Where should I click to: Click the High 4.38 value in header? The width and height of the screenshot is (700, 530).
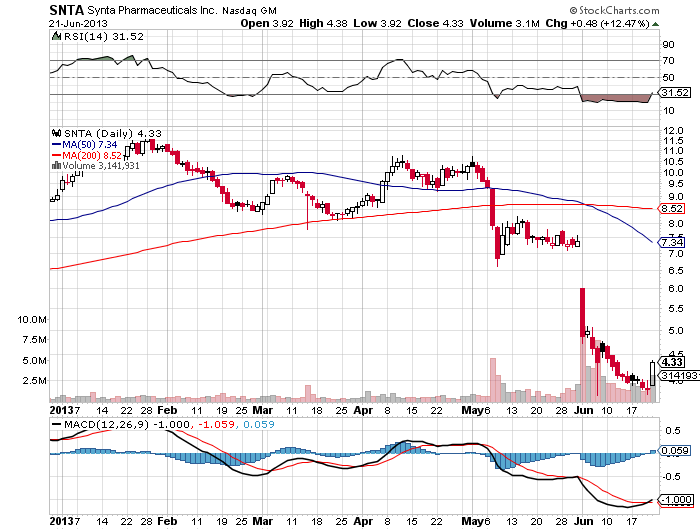tap(323, 23)
